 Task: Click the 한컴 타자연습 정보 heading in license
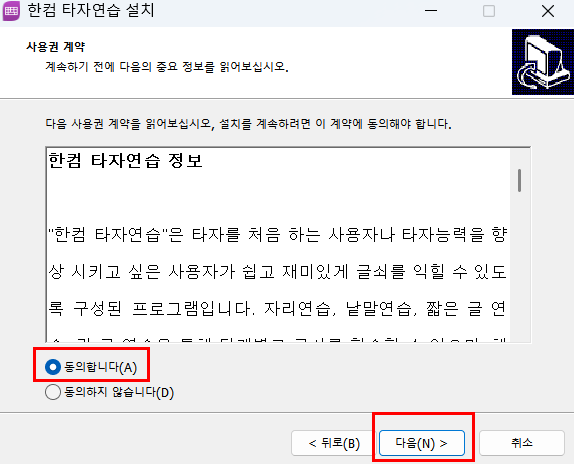(x=125, y=161)
